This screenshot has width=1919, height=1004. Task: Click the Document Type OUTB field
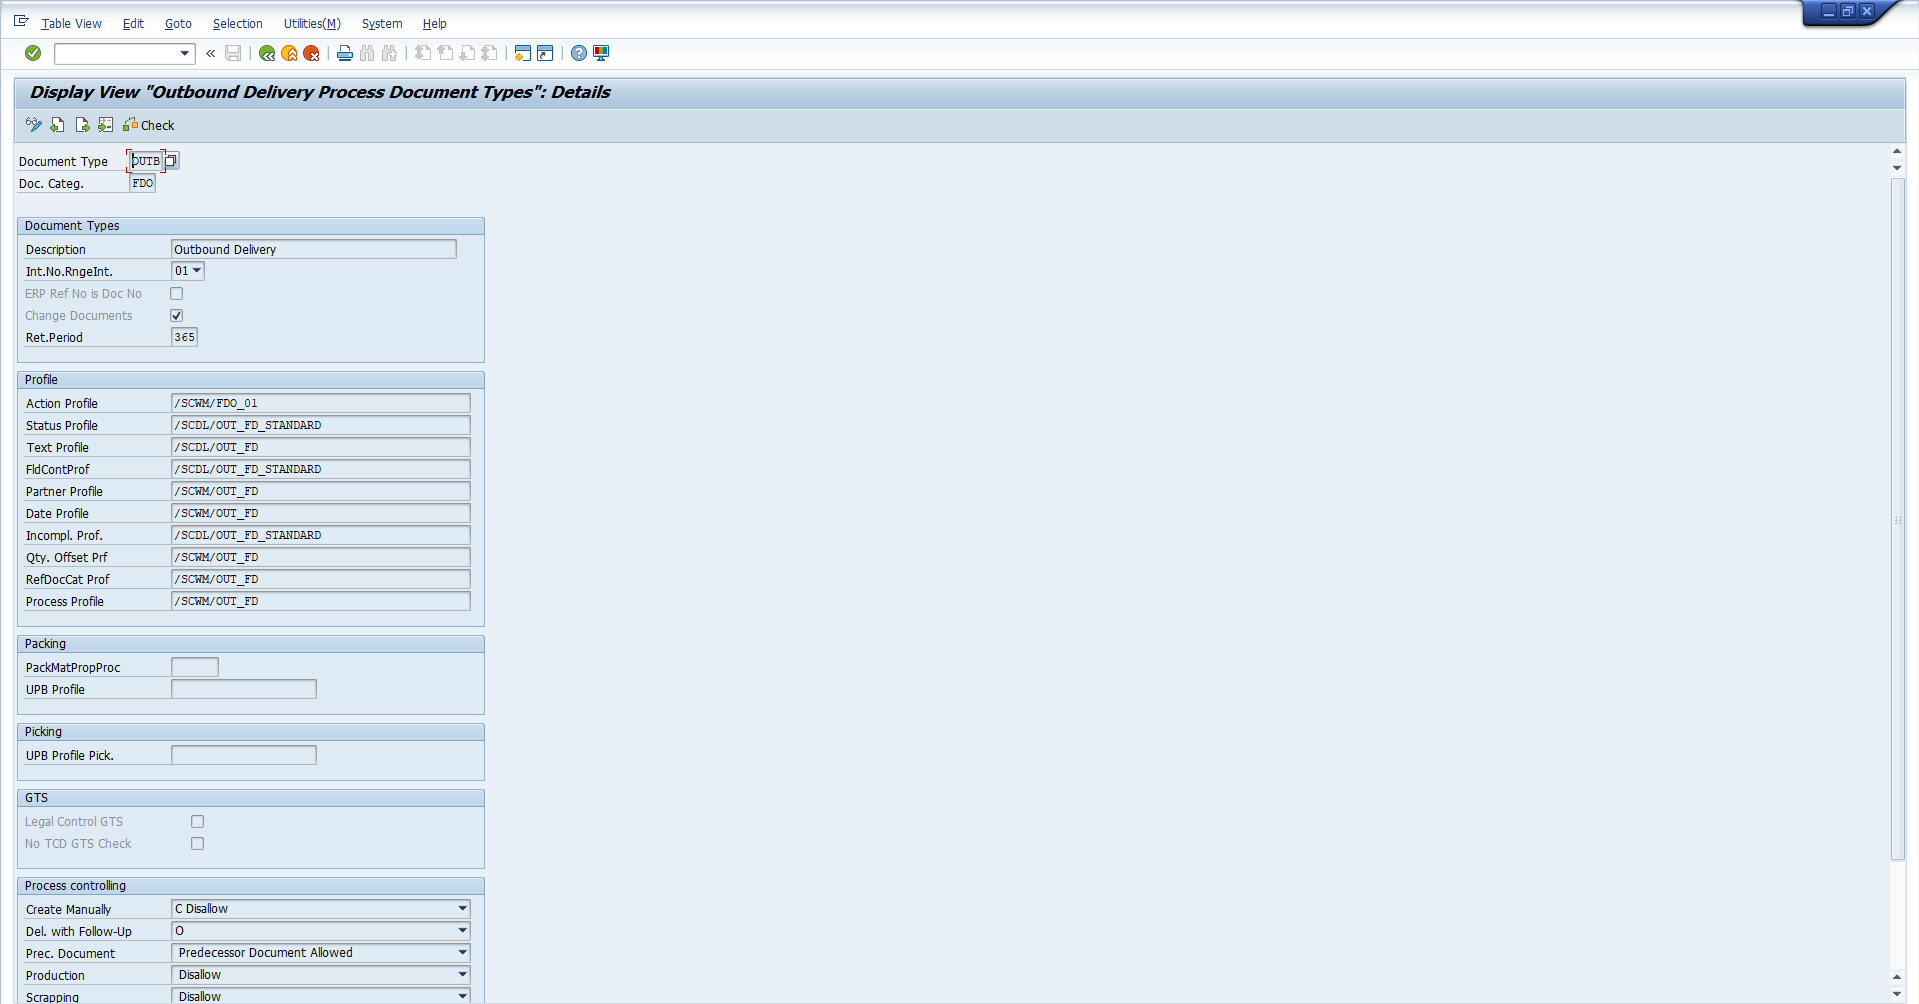(146, 160)
